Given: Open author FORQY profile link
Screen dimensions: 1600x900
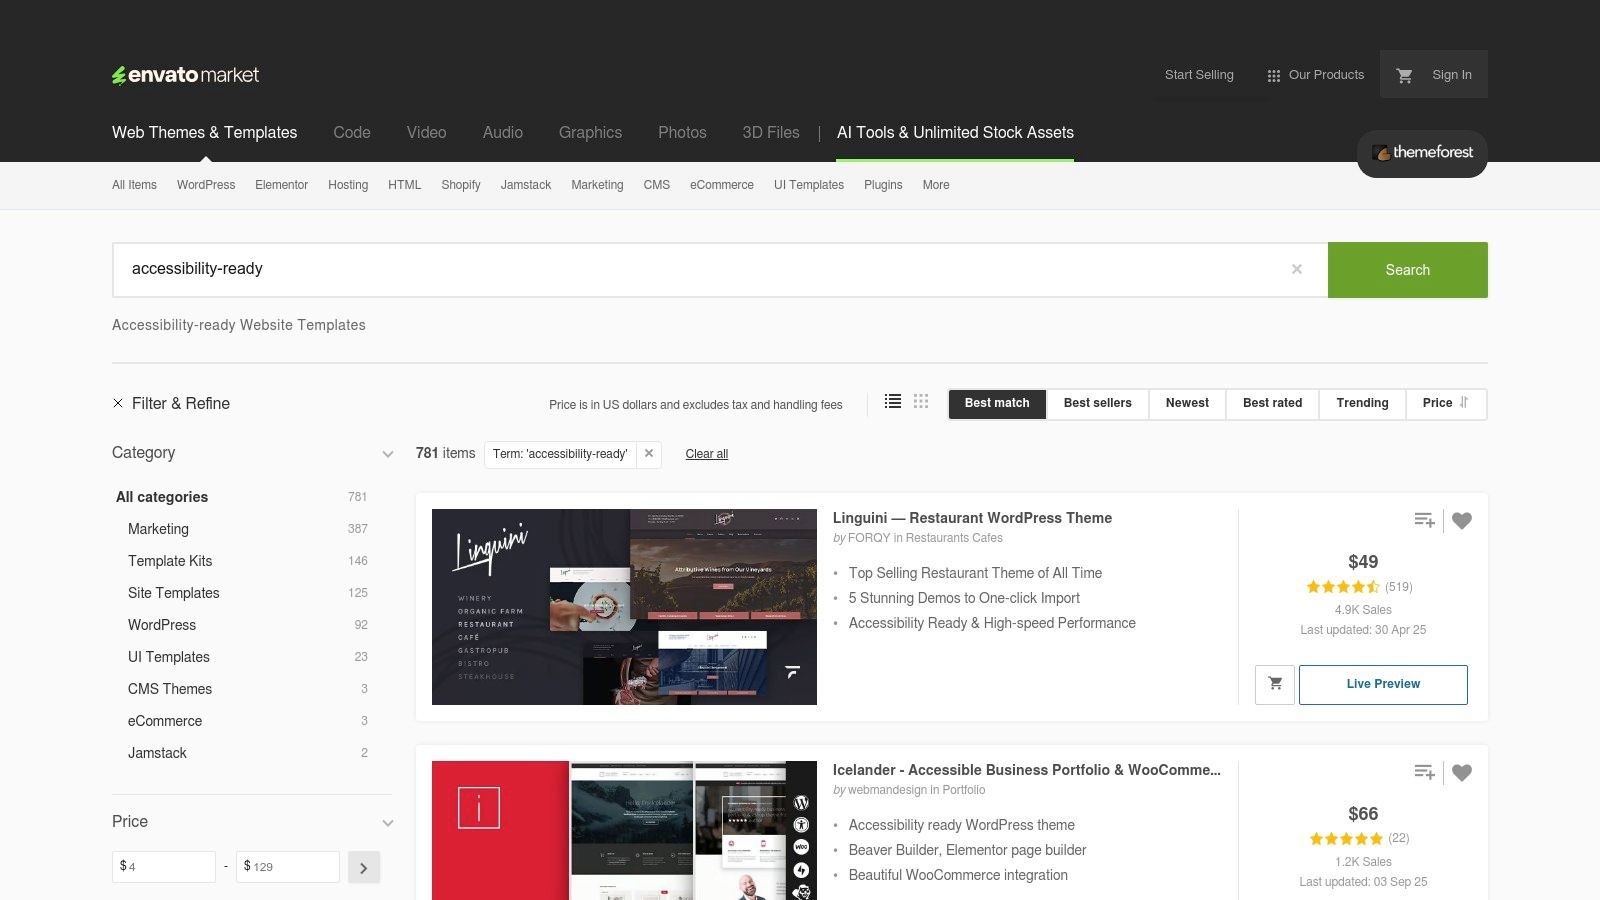Looking at the screenshot, I should 869,538.
